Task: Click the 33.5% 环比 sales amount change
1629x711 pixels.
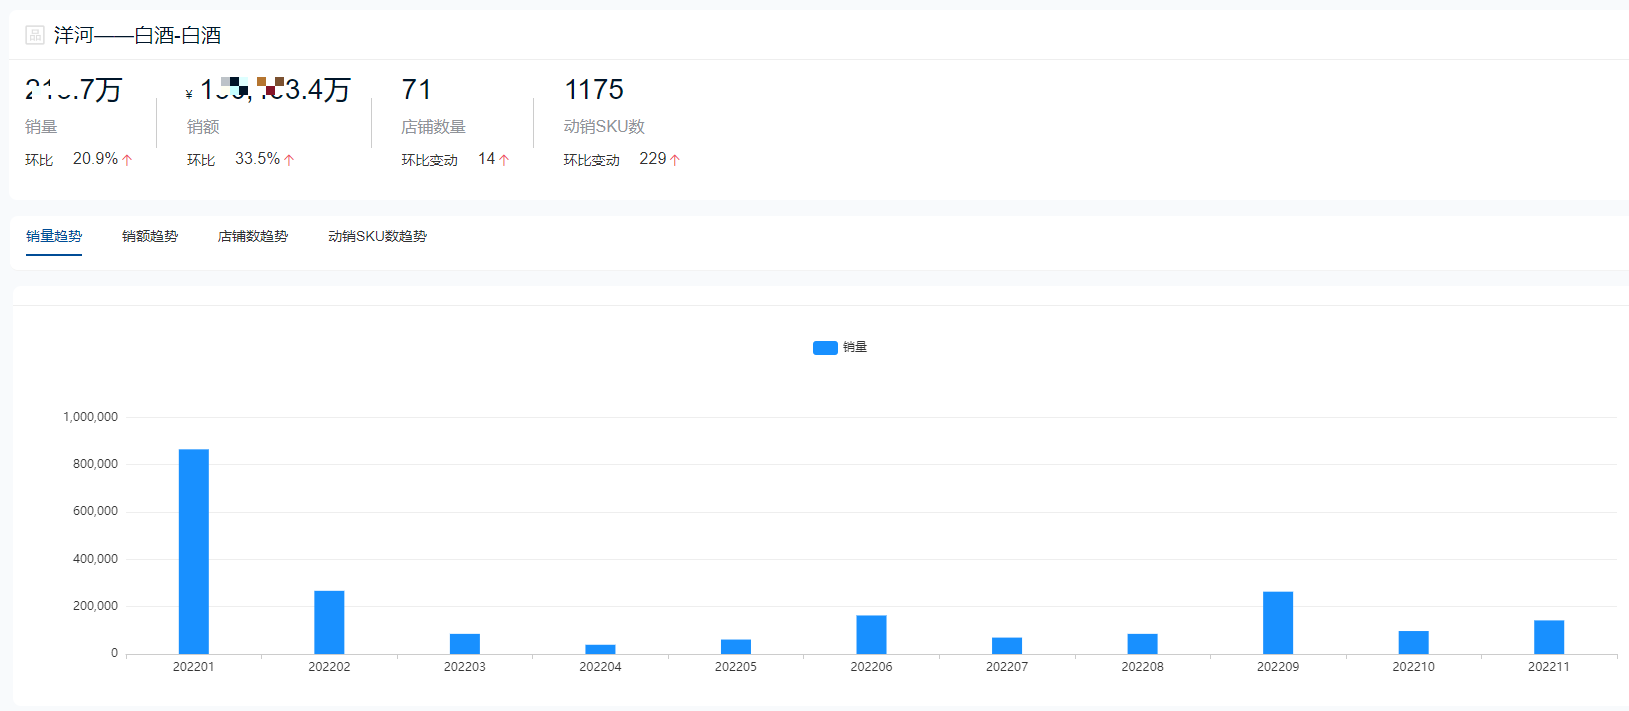Action: click(x=257, y=159)
